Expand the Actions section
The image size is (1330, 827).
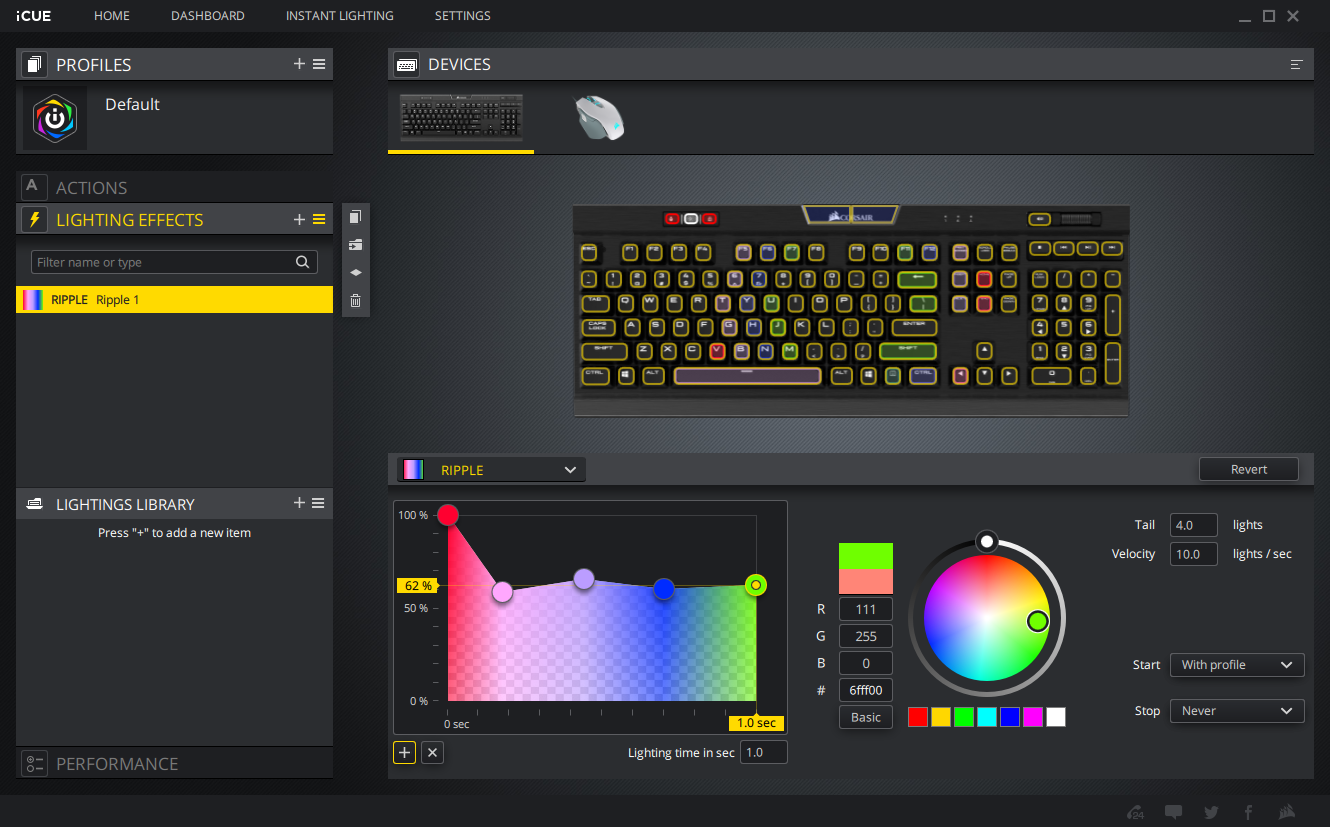click(x=174, y=187)
